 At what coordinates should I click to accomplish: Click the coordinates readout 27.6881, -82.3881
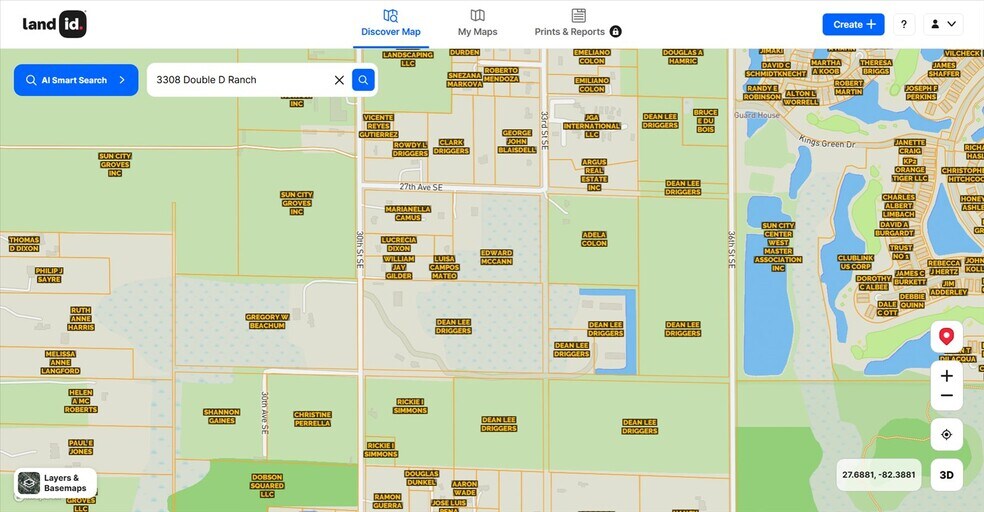(x=879, y=475)
